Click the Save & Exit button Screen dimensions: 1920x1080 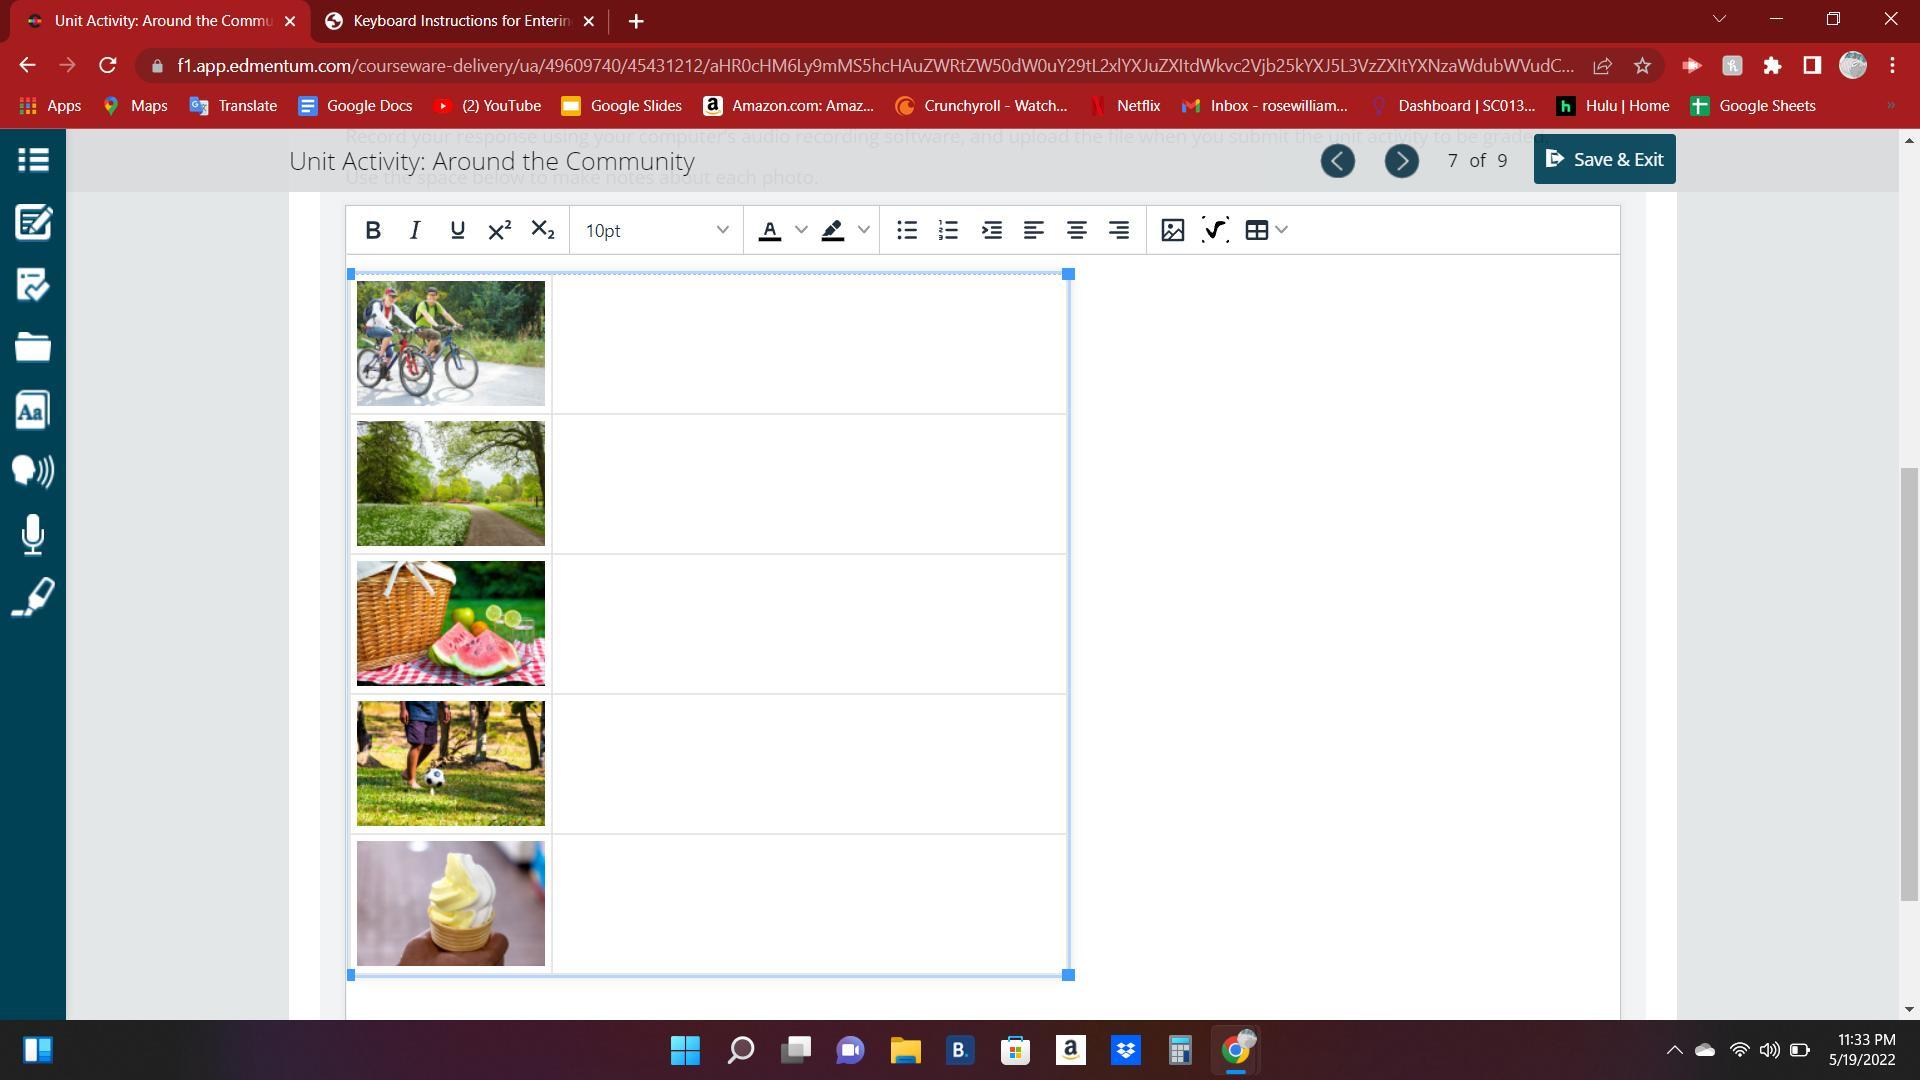click(x=1604, y=159)
